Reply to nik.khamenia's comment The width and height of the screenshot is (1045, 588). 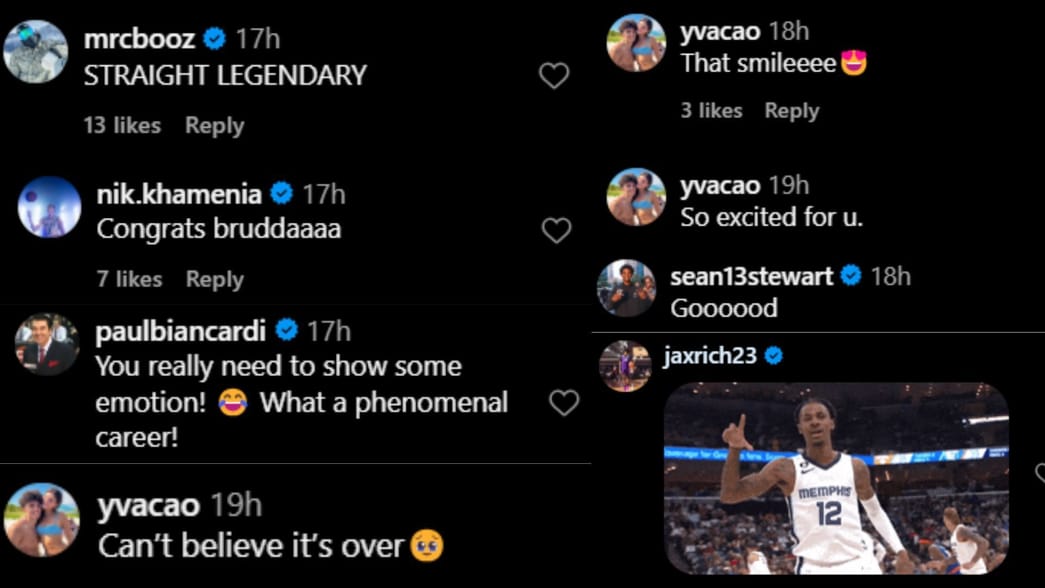(214, 280)
